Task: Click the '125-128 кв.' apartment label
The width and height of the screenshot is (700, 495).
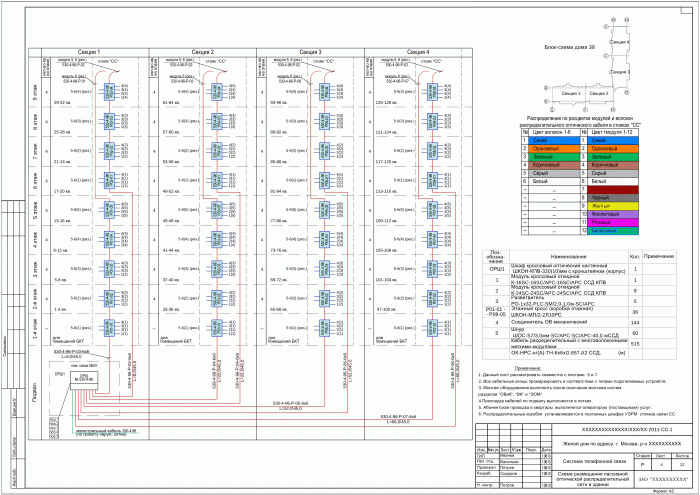Action: pyautogui.click(x=387, y=103)
